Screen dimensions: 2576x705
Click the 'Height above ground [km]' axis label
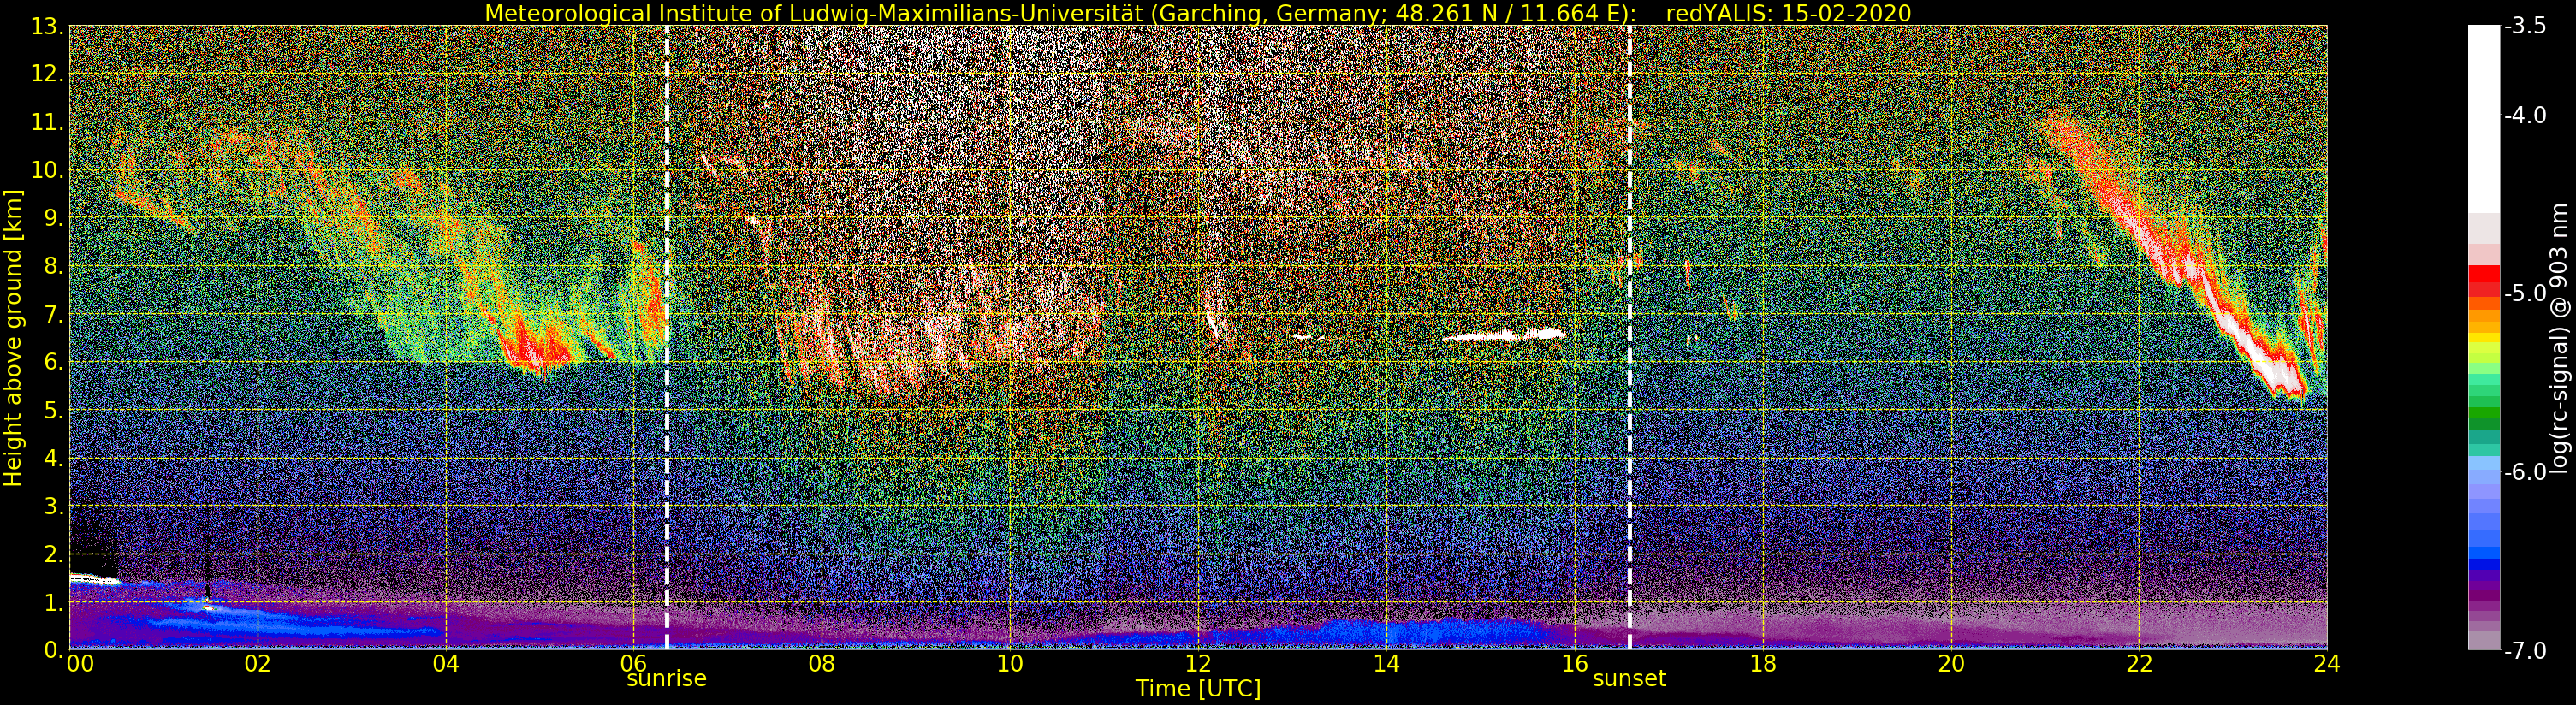[13, 338]
